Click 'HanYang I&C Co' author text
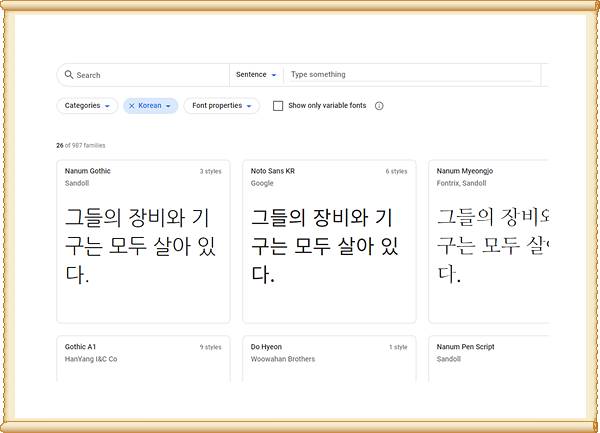The height and width of the screenshot is (433, 600). [91, 359]
